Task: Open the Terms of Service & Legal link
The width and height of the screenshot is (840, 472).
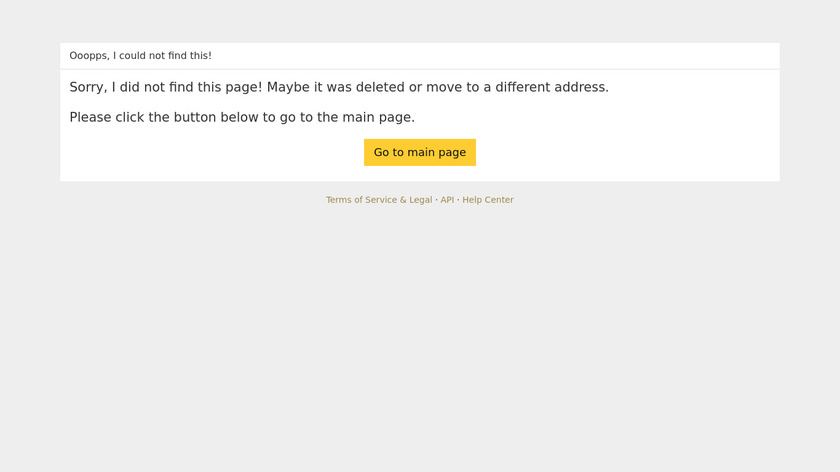Action: point(379,200)
